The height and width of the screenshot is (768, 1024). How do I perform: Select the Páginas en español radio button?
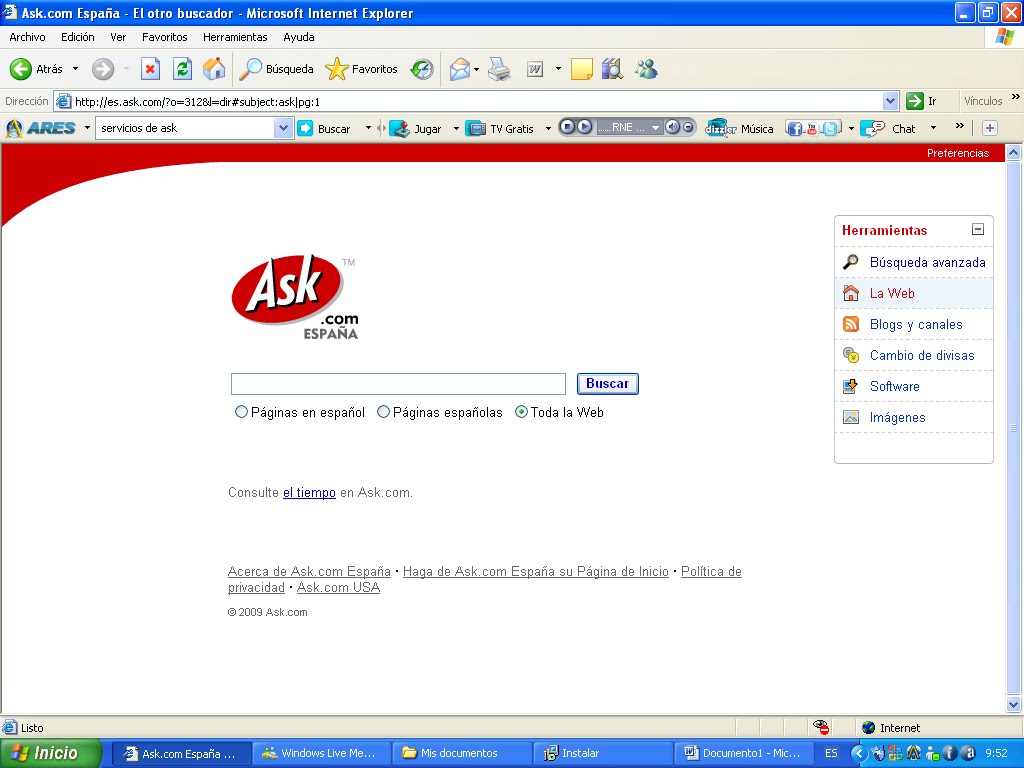click(241, 412)
